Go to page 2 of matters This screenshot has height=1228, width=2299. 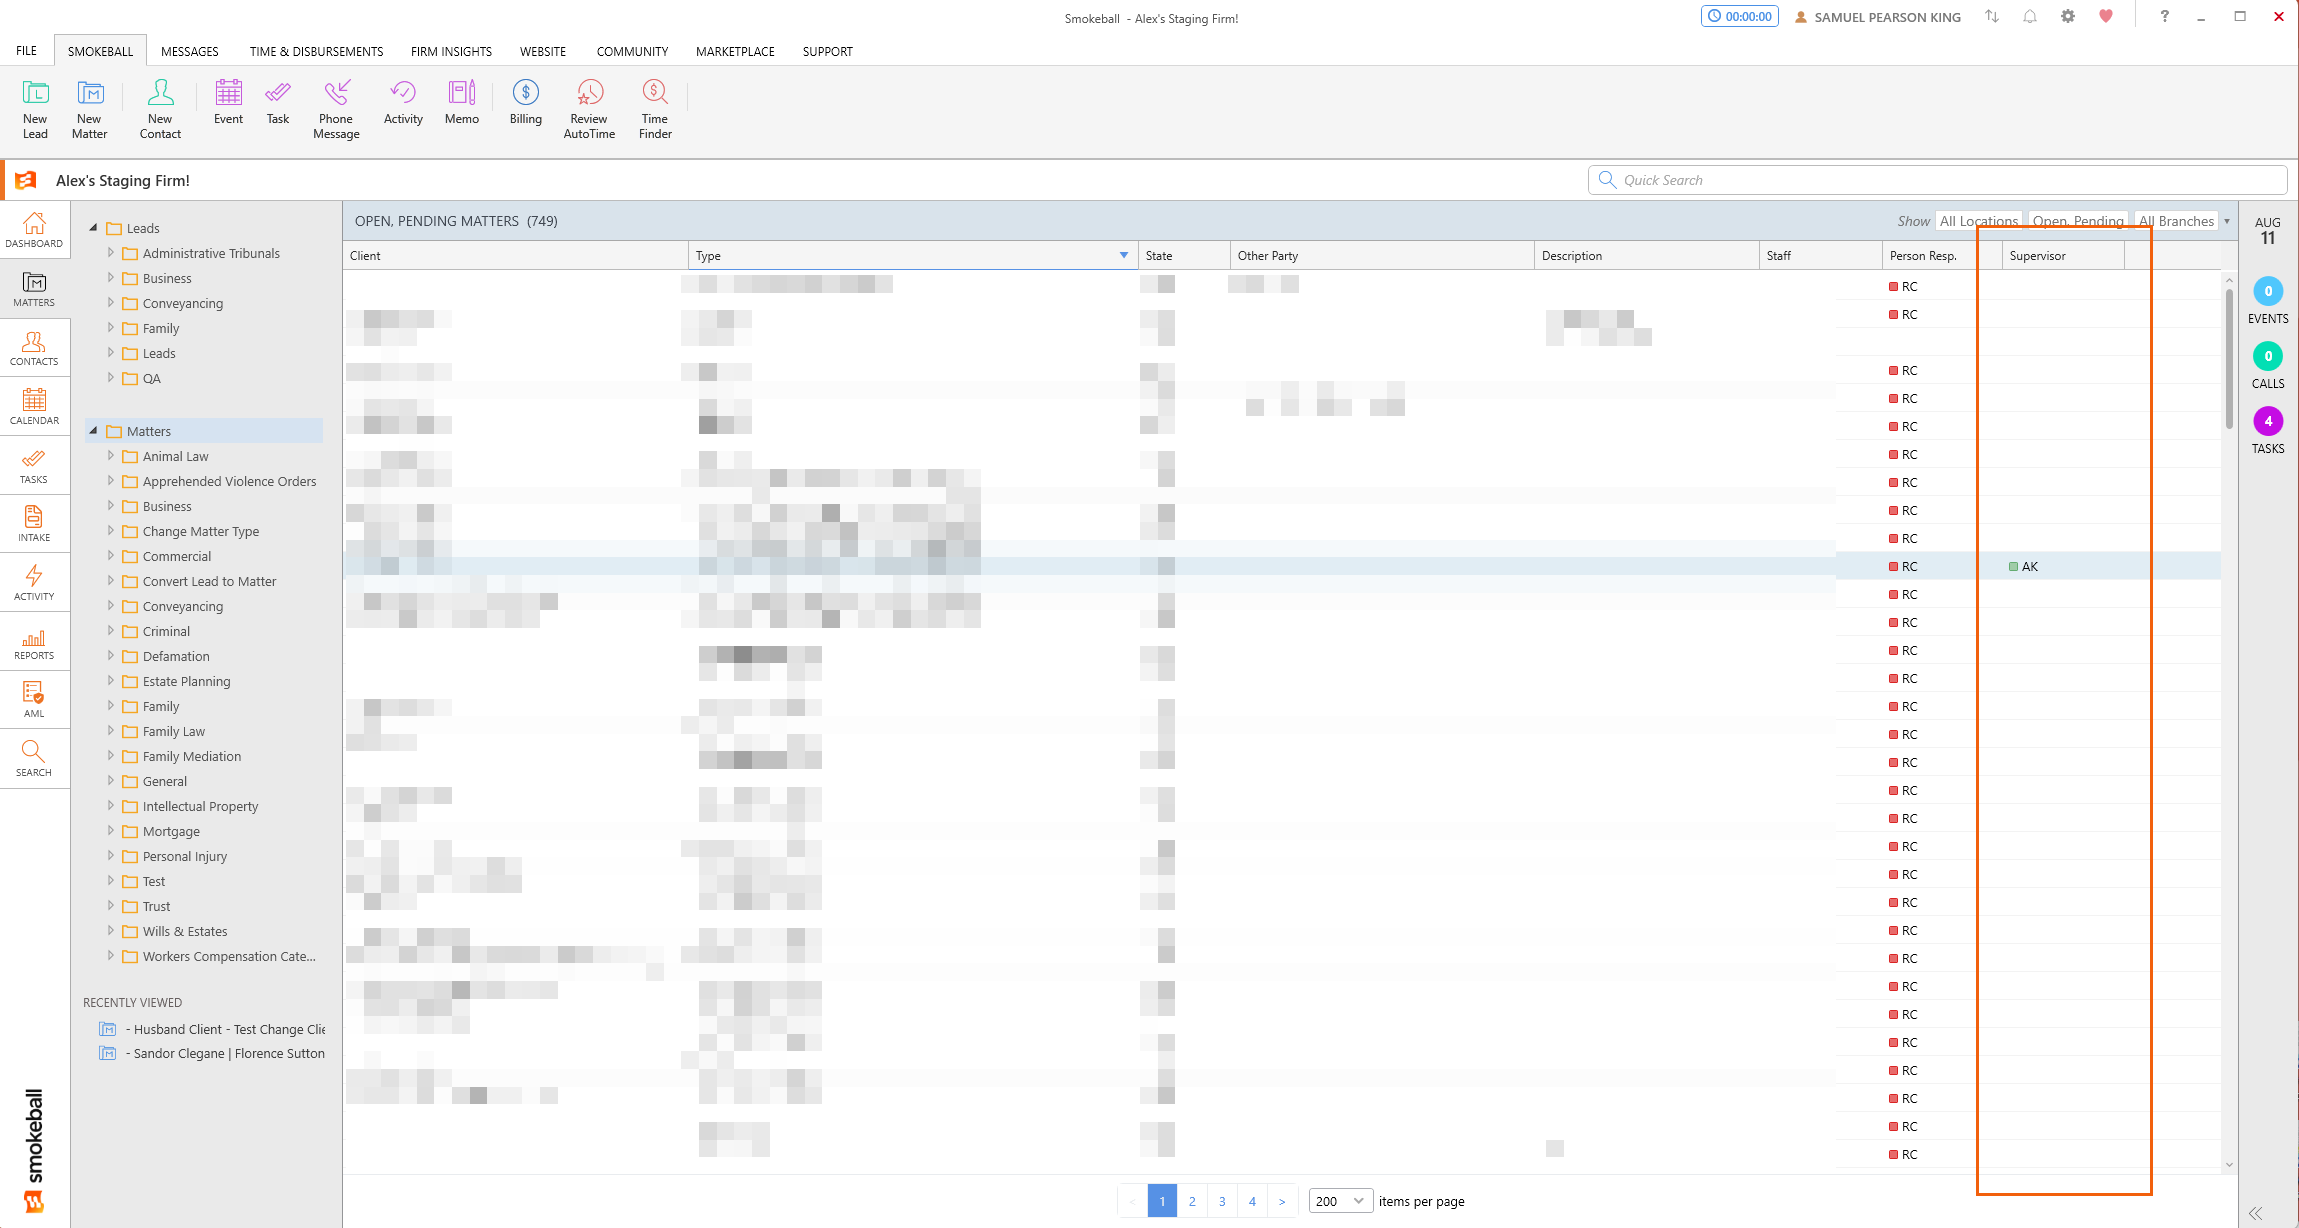click(x=1192, y=1201)
